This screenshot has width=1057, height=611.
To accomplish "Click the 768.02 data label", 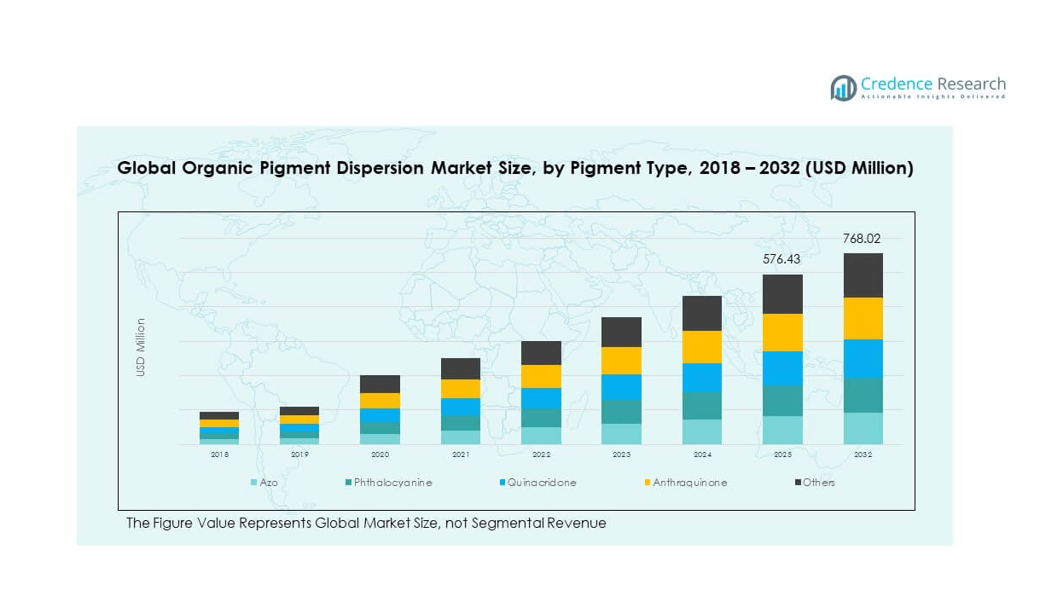I will coord(862,238).
